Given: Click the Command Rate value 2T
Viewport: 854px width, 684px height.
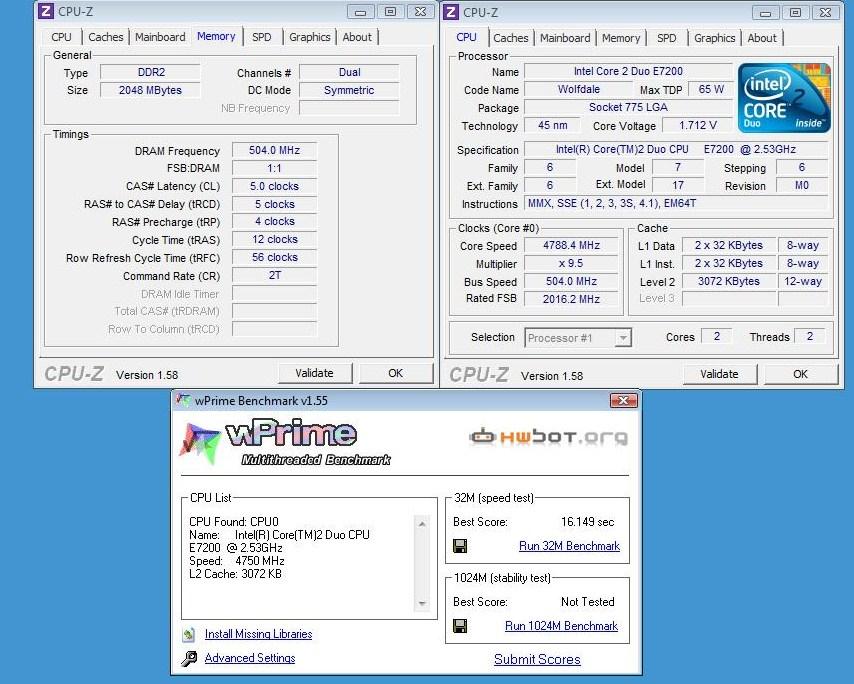Looking at the screenshot, I should tap(274, 275).
